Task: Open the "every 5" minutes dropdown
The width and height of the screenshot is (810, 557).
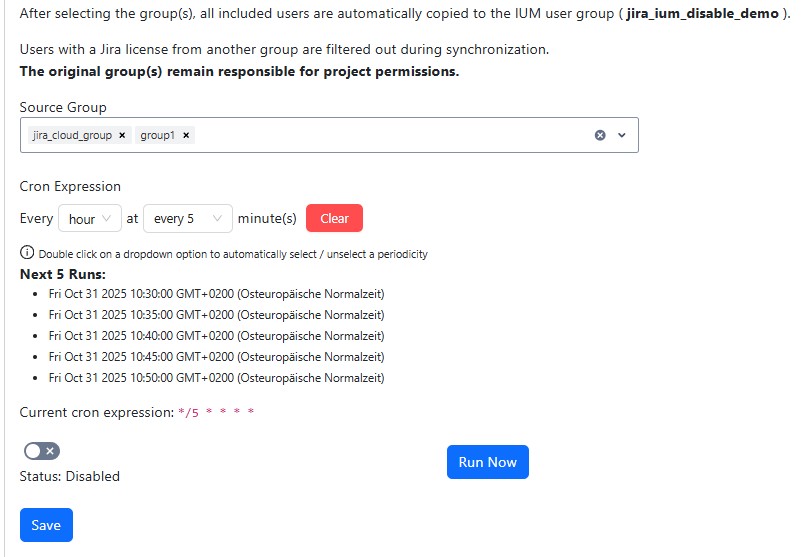Action: pos(187,218)
